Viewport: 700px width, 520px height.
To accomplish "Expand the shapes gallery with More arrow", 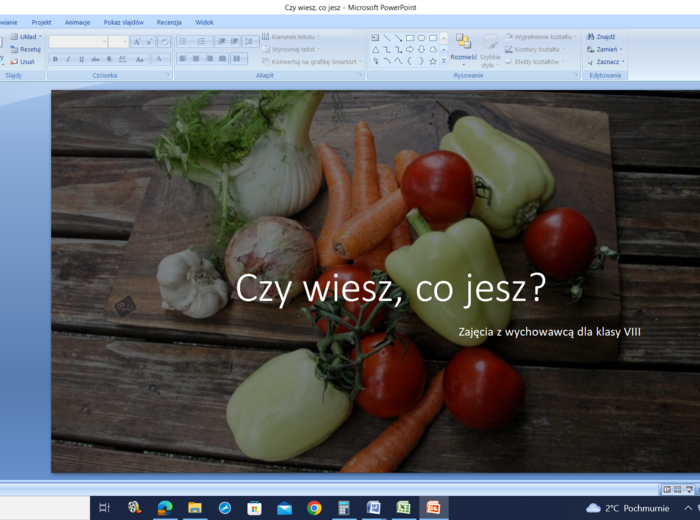I will coord(444,61).
